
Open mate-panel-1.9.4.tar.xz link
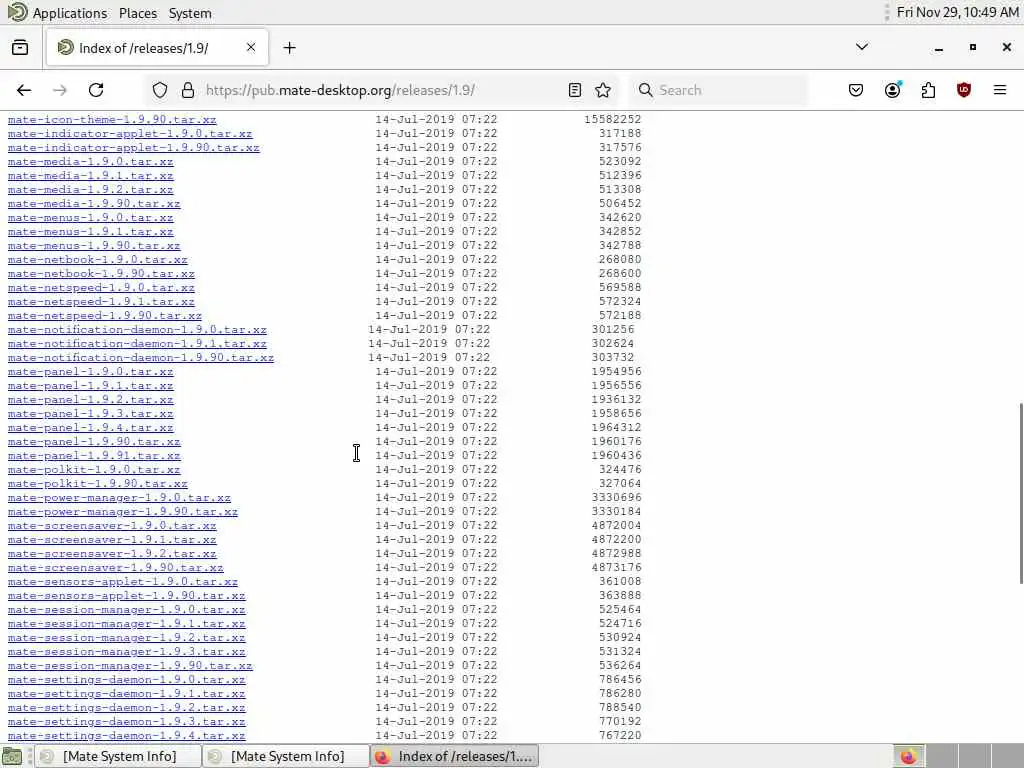coord(90,428)
